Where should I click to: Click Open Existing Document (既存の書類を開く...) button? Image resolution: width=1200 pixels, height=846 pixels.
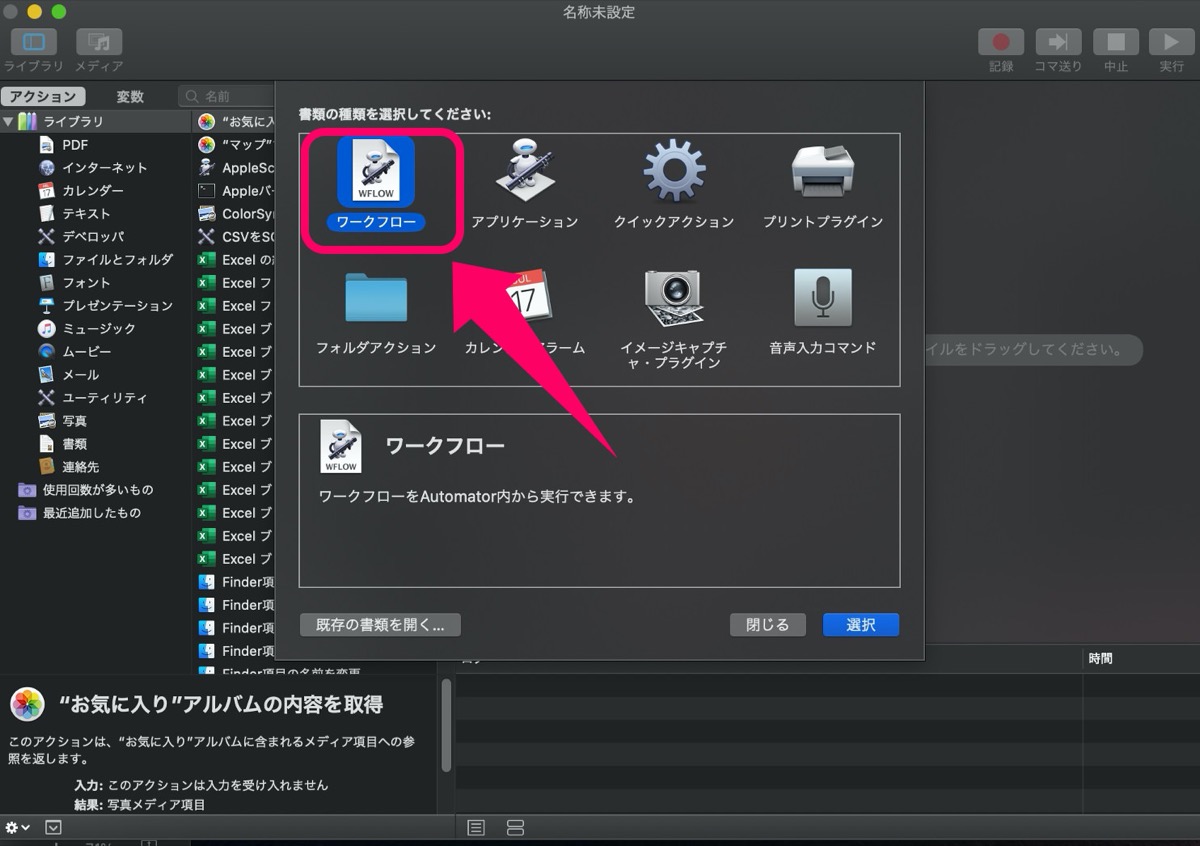380,625
